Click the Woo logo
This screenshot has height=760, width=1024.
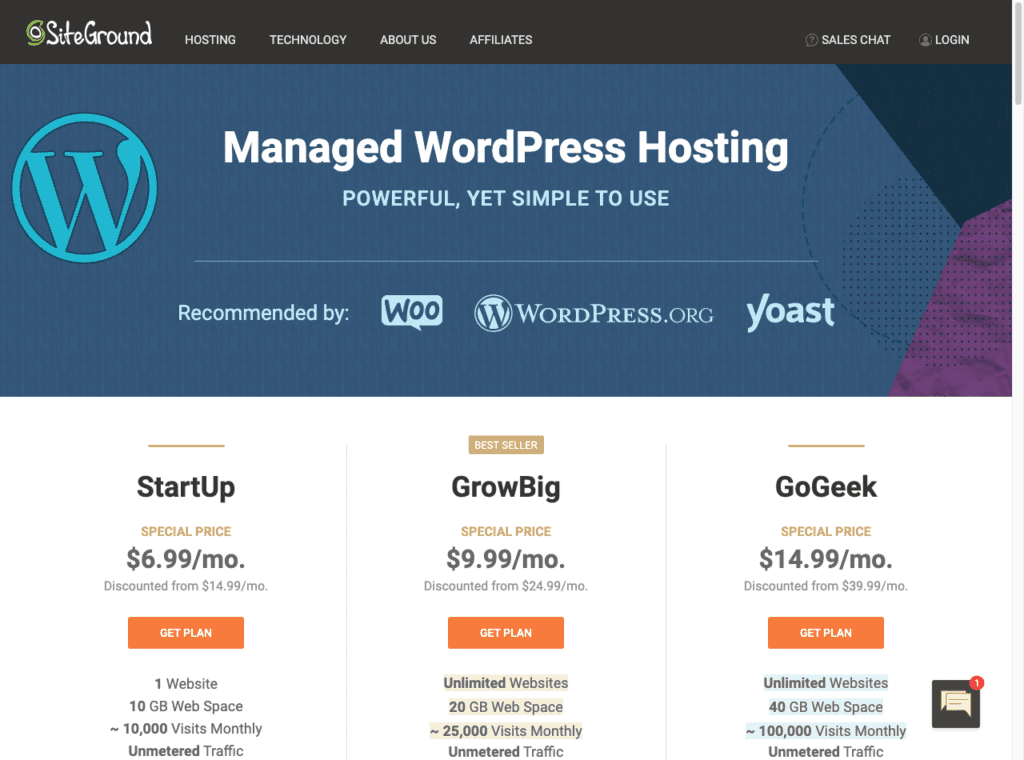pos(412,312)
